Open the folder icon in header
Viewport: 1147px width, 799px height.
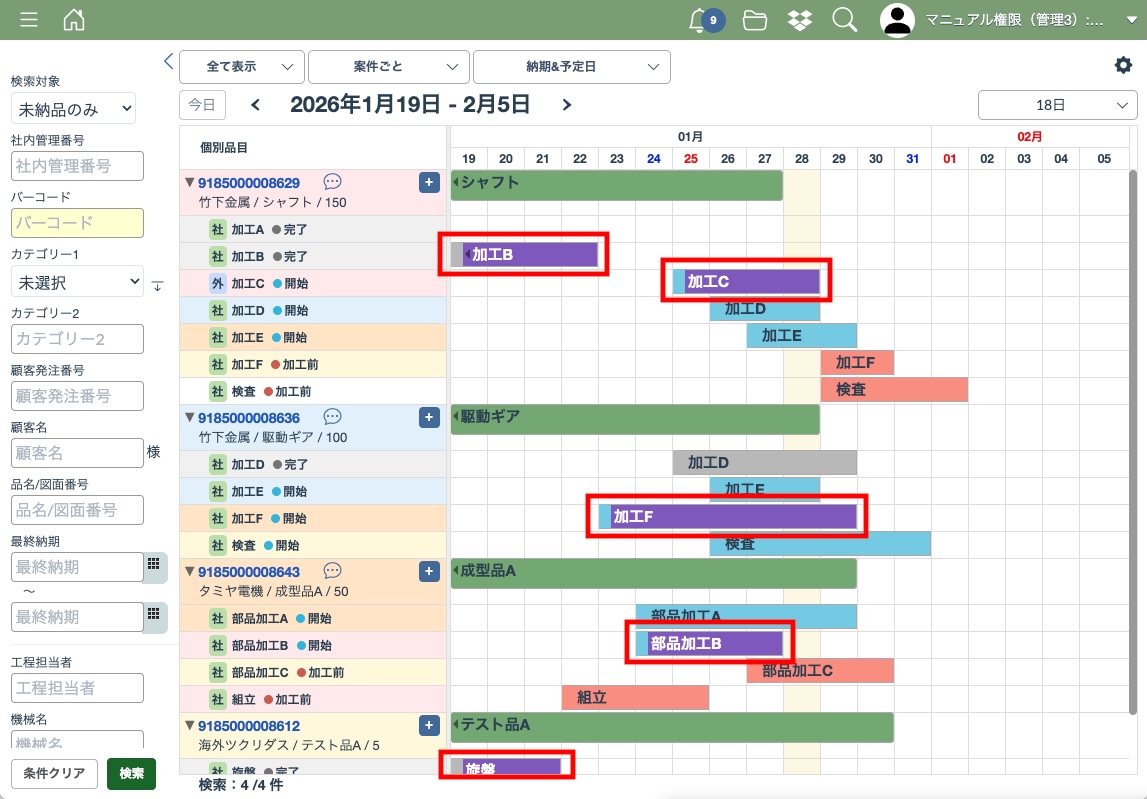[x=755, y=20]
